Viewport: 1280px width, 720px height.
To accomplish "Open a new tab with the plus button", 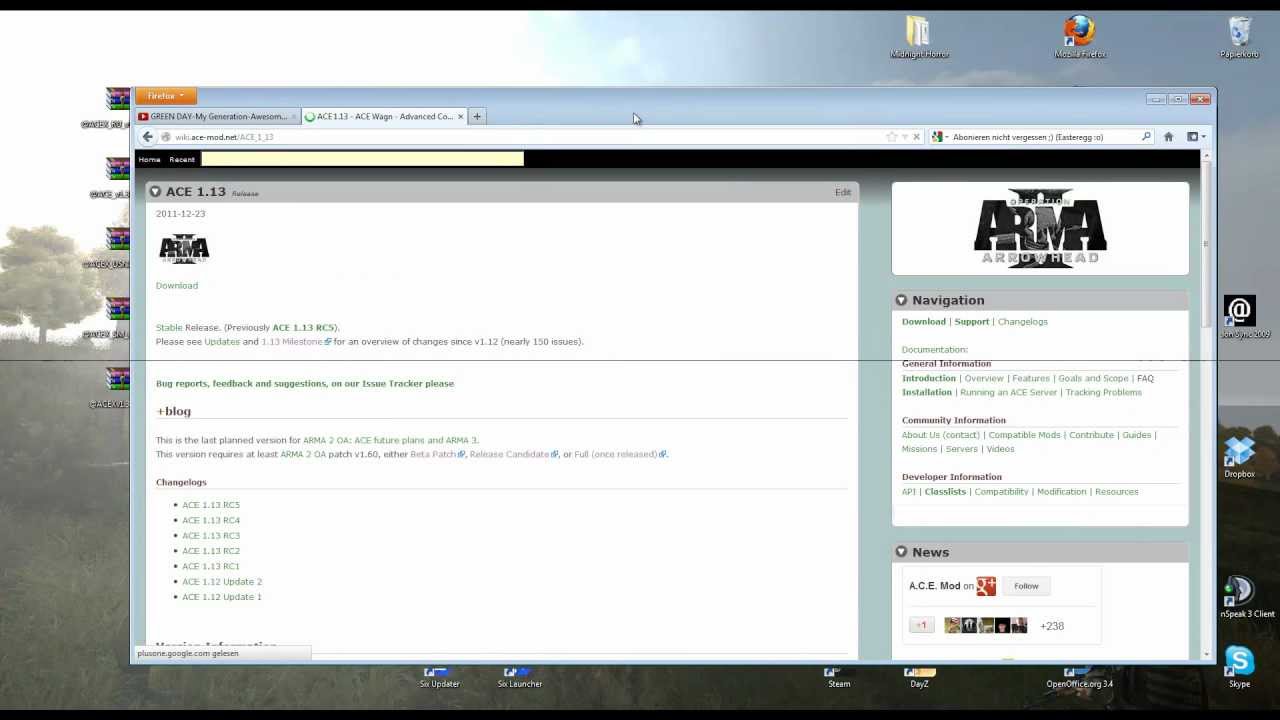I will pyautogui.click(x=477, y=117).
